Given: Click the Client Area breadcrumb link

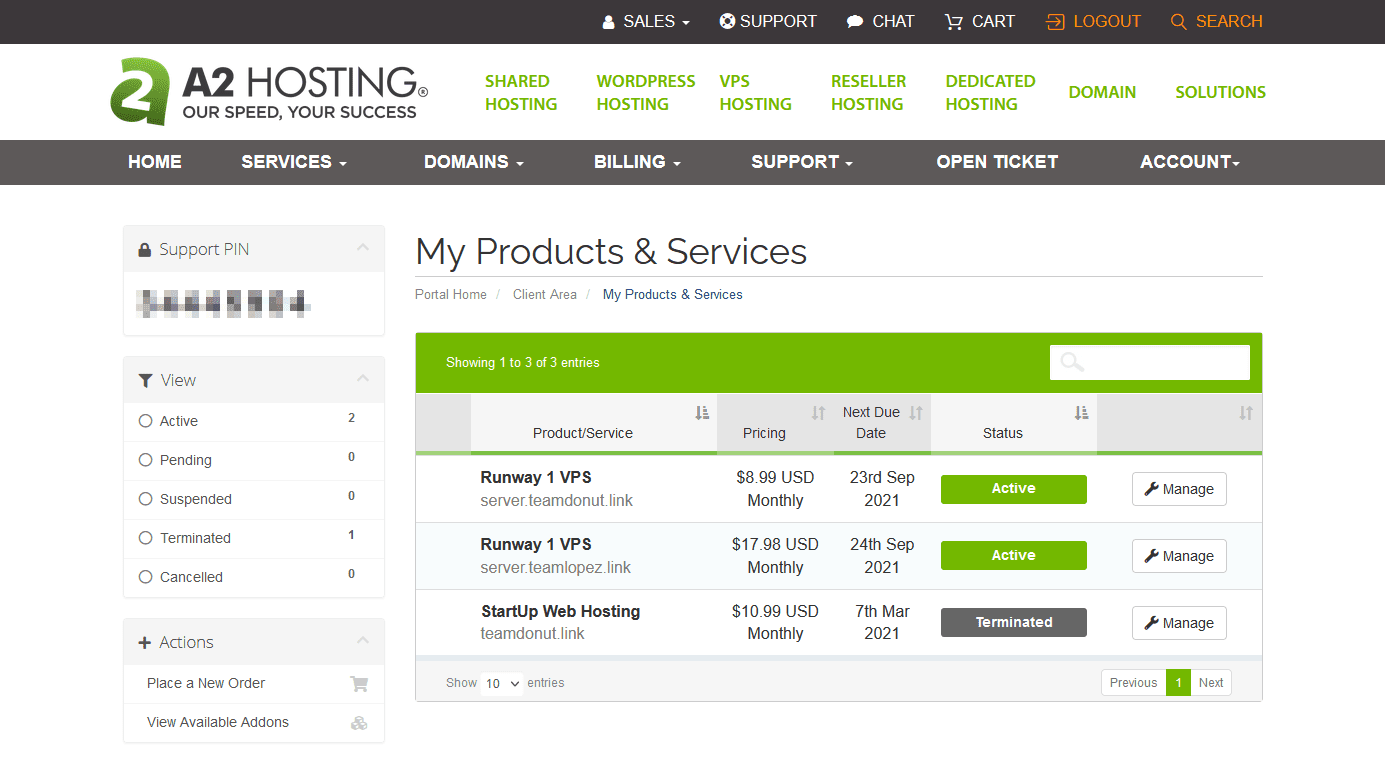Looking at the screenshot, I should pos(545,295).
